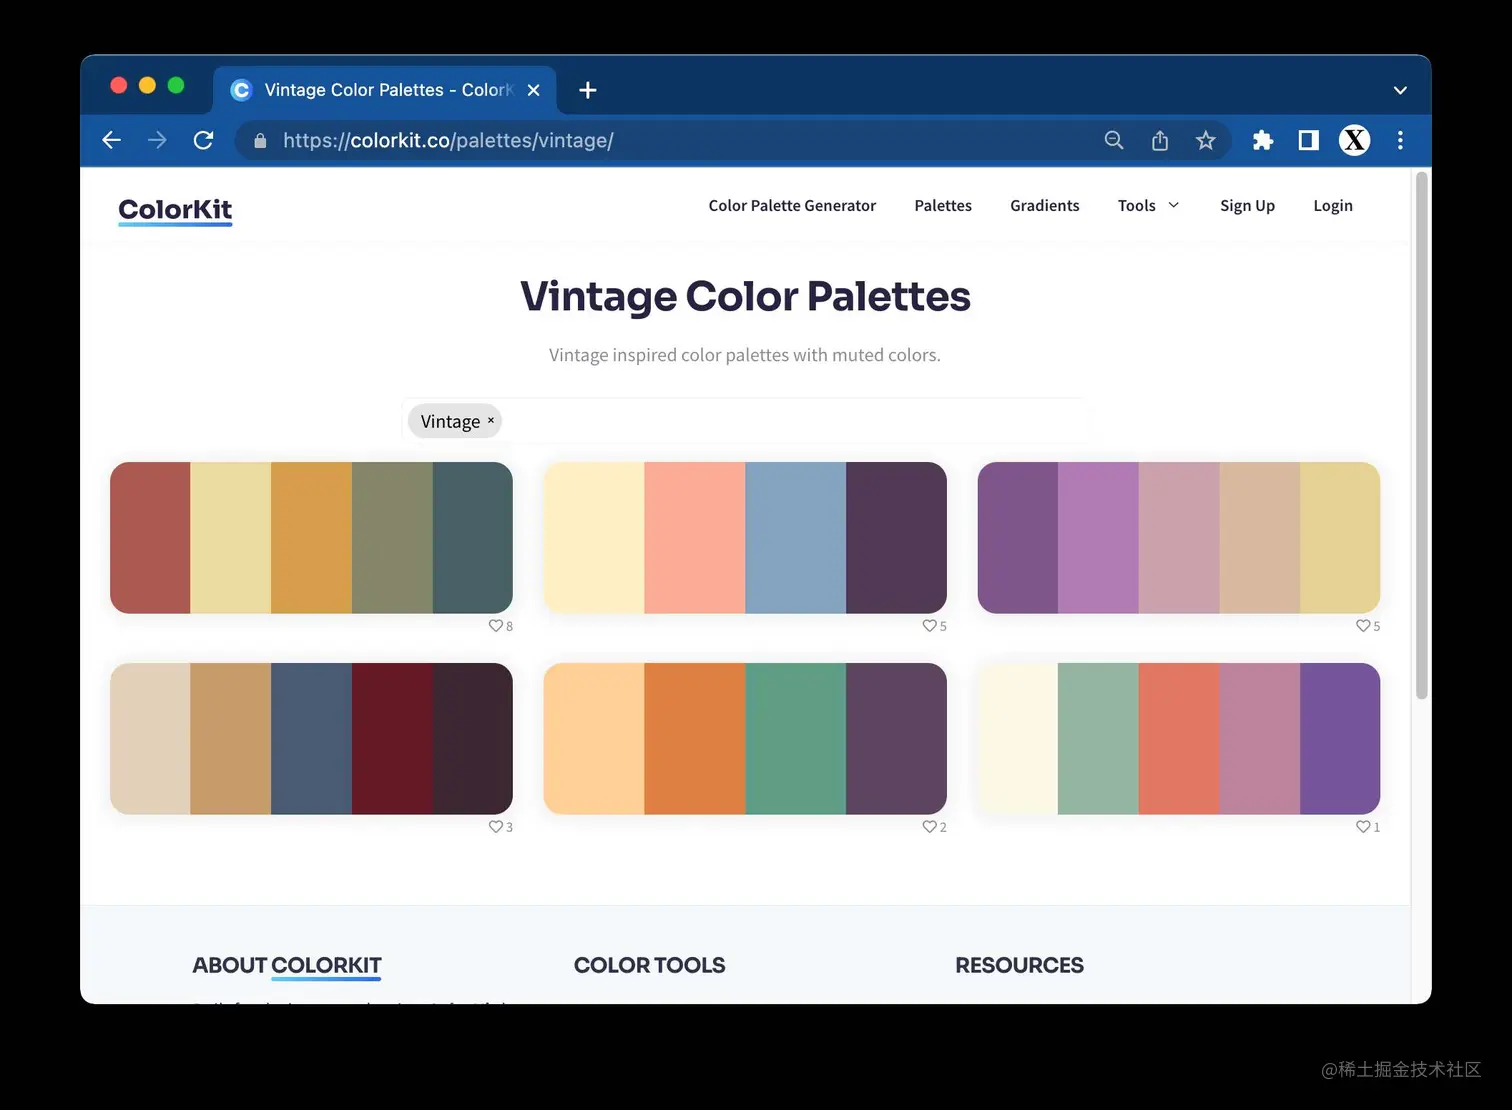The image size is (1512, 1110).
Task: Click the site security lock icon
Action: pos(259,140)
